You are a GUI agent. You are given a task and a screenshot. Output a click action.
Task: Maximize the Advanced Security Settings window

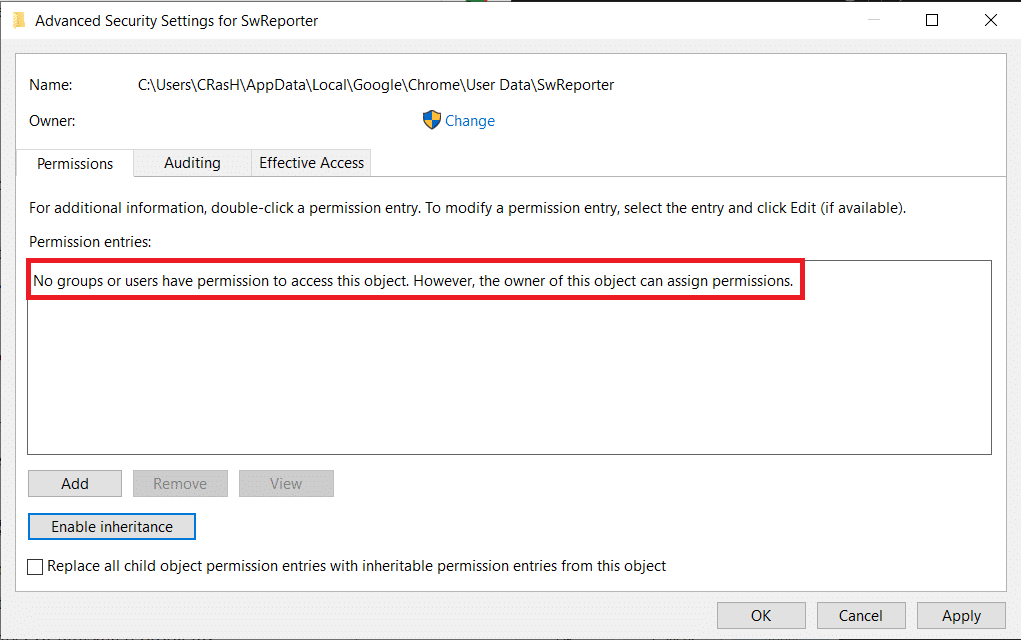pos(932,20)
